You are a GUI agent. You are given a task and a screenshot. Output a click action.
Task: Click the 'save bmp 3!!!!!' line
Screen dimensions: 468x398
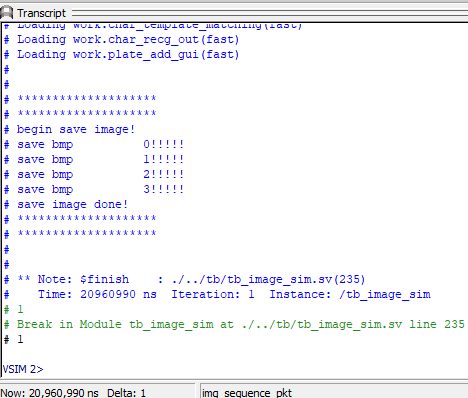[x=94, y=189]
